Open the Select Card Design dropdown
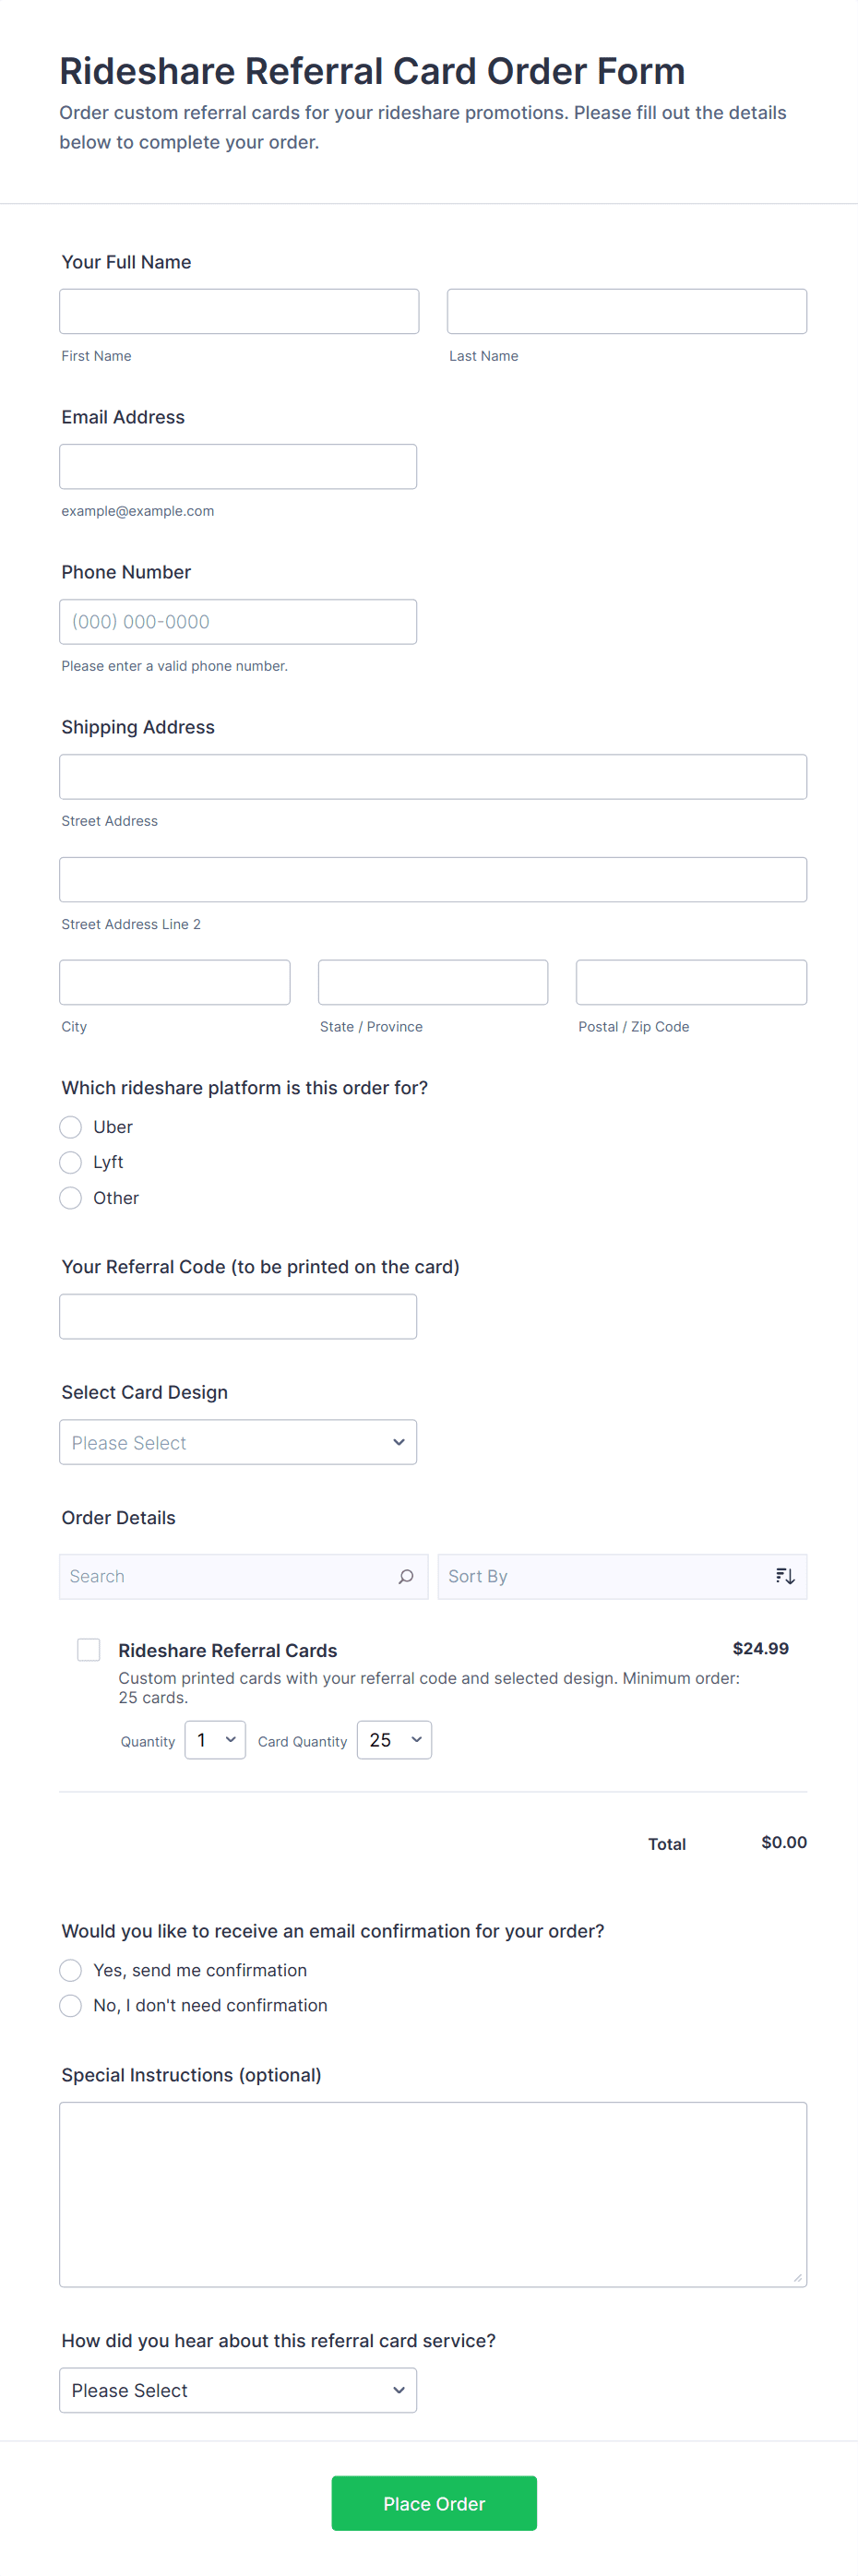858x2576 pixels. pos(238,1442)
